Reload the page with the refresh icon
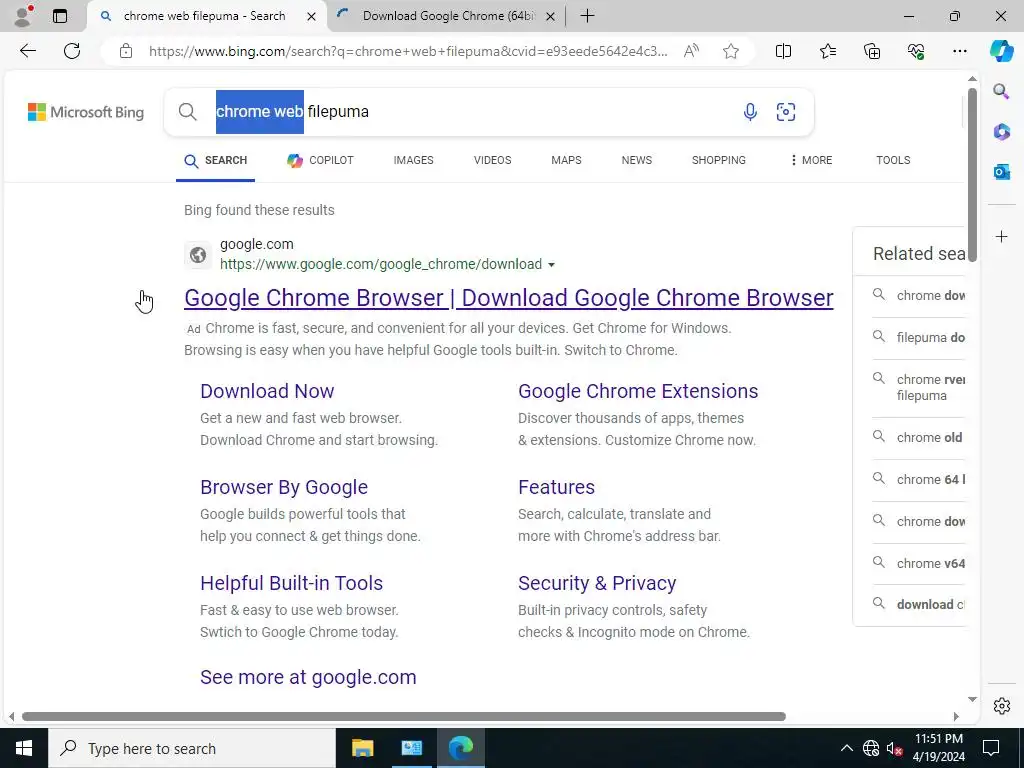The height and width of the screenshot is (768, 1024). 72,51
